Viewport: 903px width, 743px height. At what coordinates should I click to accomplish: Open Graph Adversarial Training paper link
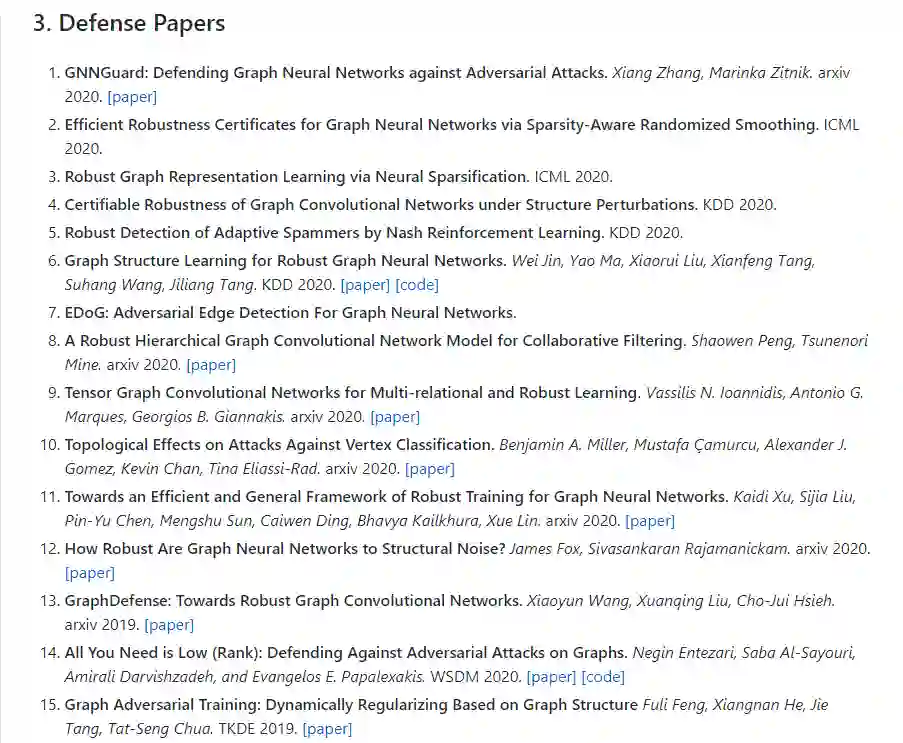tap(327, 729)
